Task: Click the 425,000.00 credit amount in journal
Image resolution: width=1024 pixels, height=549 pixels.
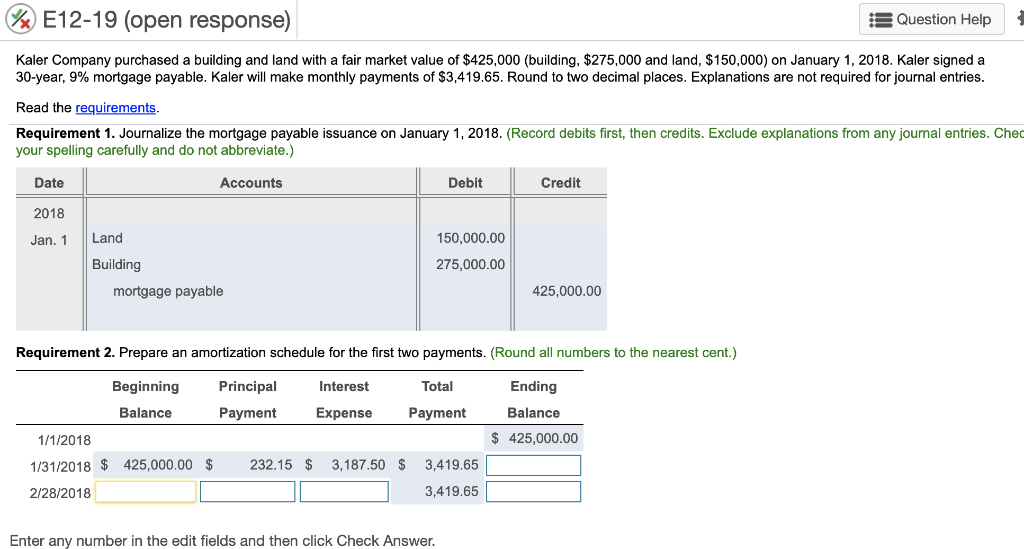Action: coord(566,291)
